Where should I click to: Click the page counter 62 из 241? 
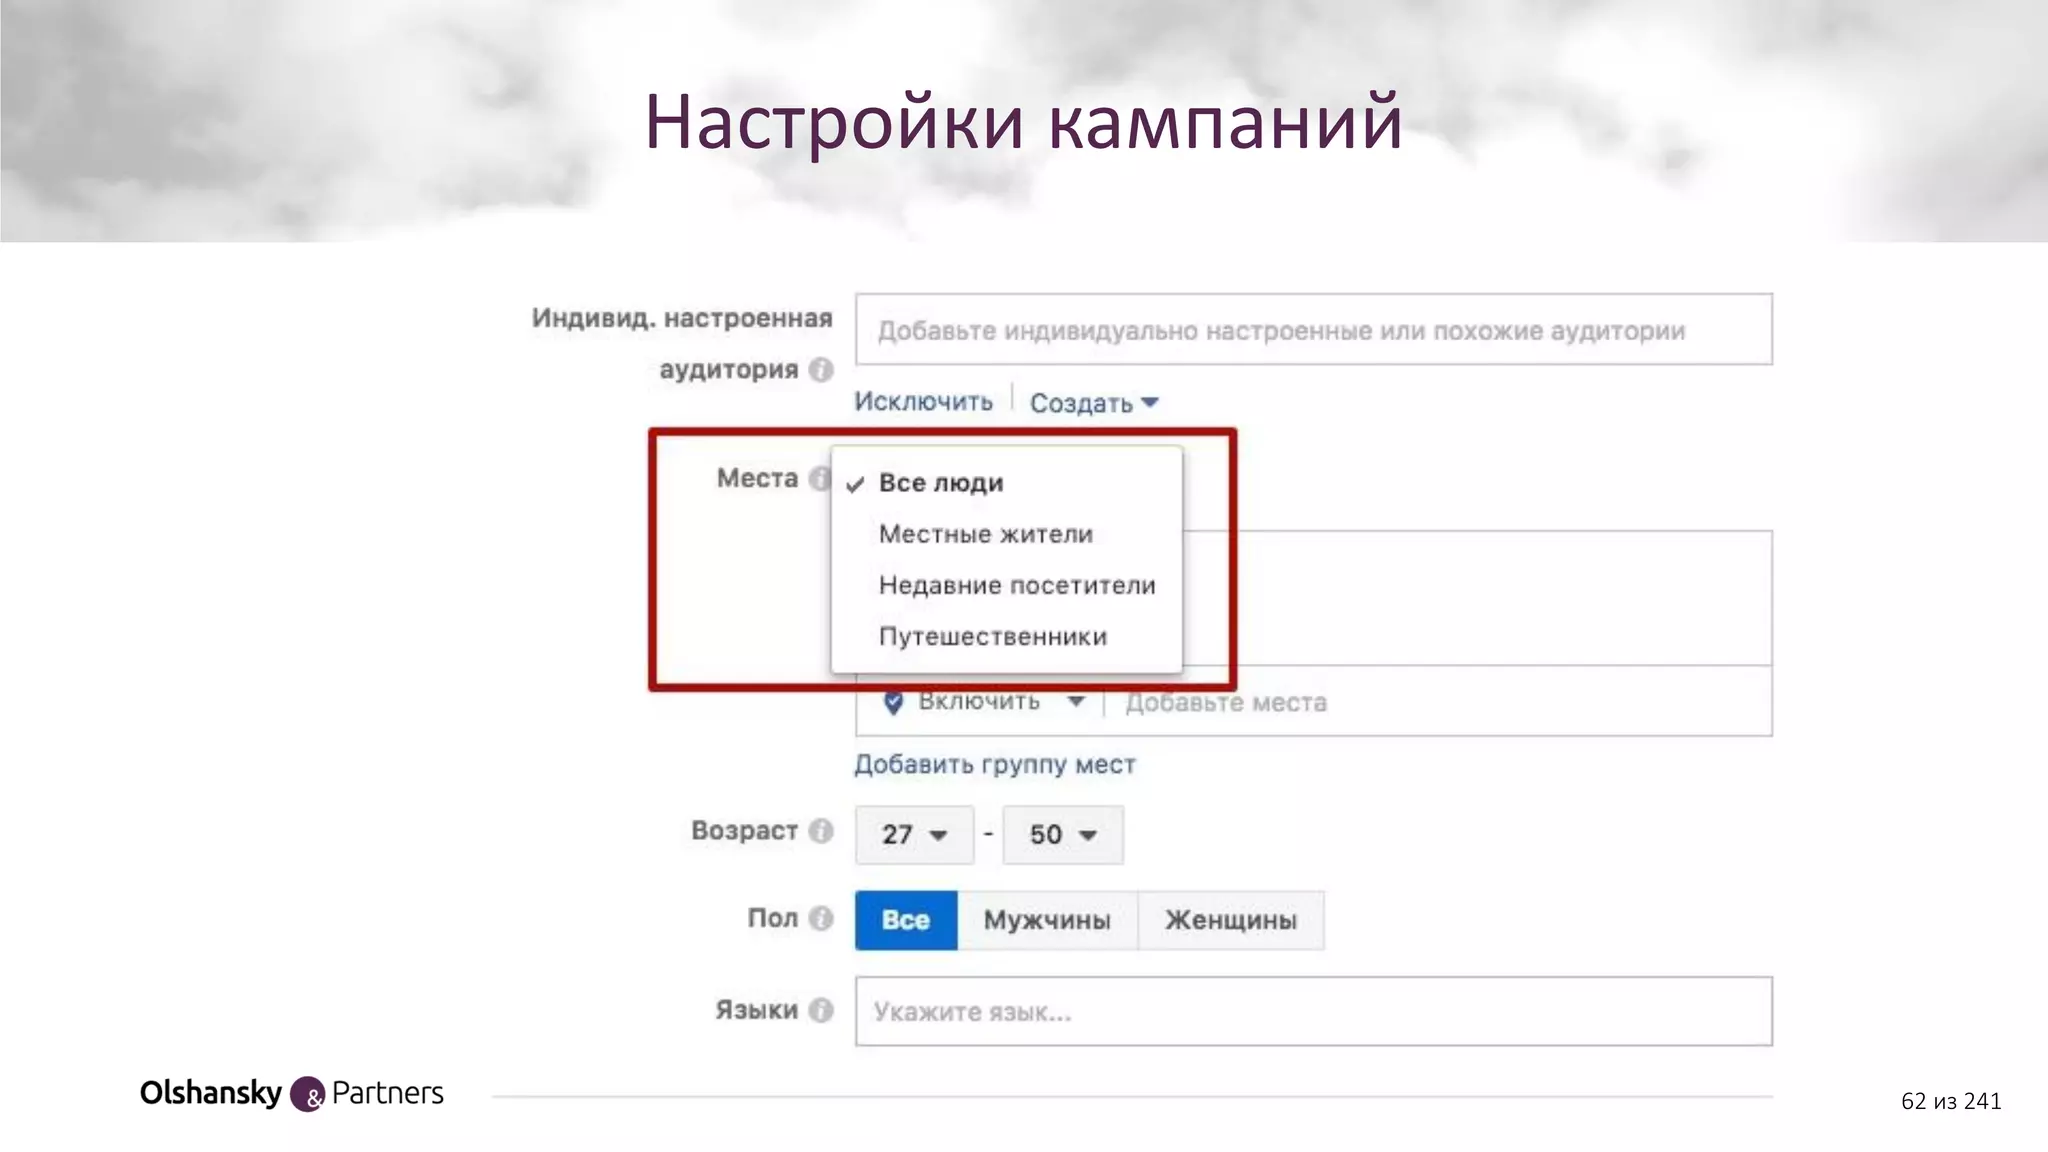tap(1951, 1101)
